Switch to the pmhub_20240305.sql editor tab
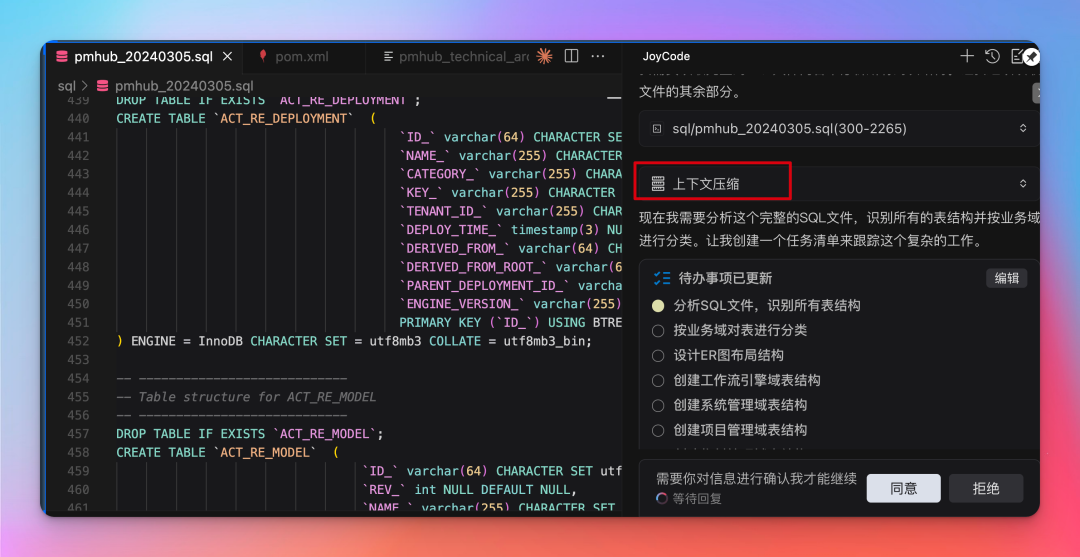This screenshot has height=557, width=1080. 143,56
